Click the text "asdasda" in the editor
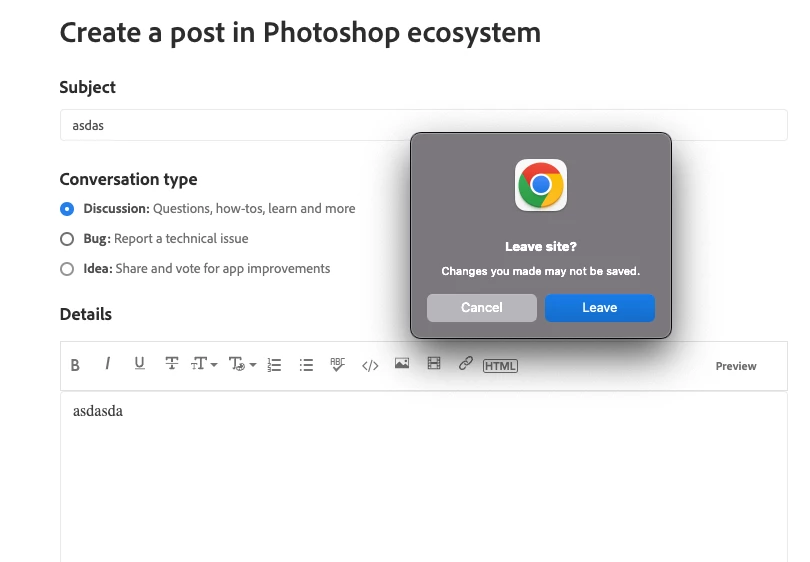This screenshot has width=810, height=562. [x=98, y=411]
